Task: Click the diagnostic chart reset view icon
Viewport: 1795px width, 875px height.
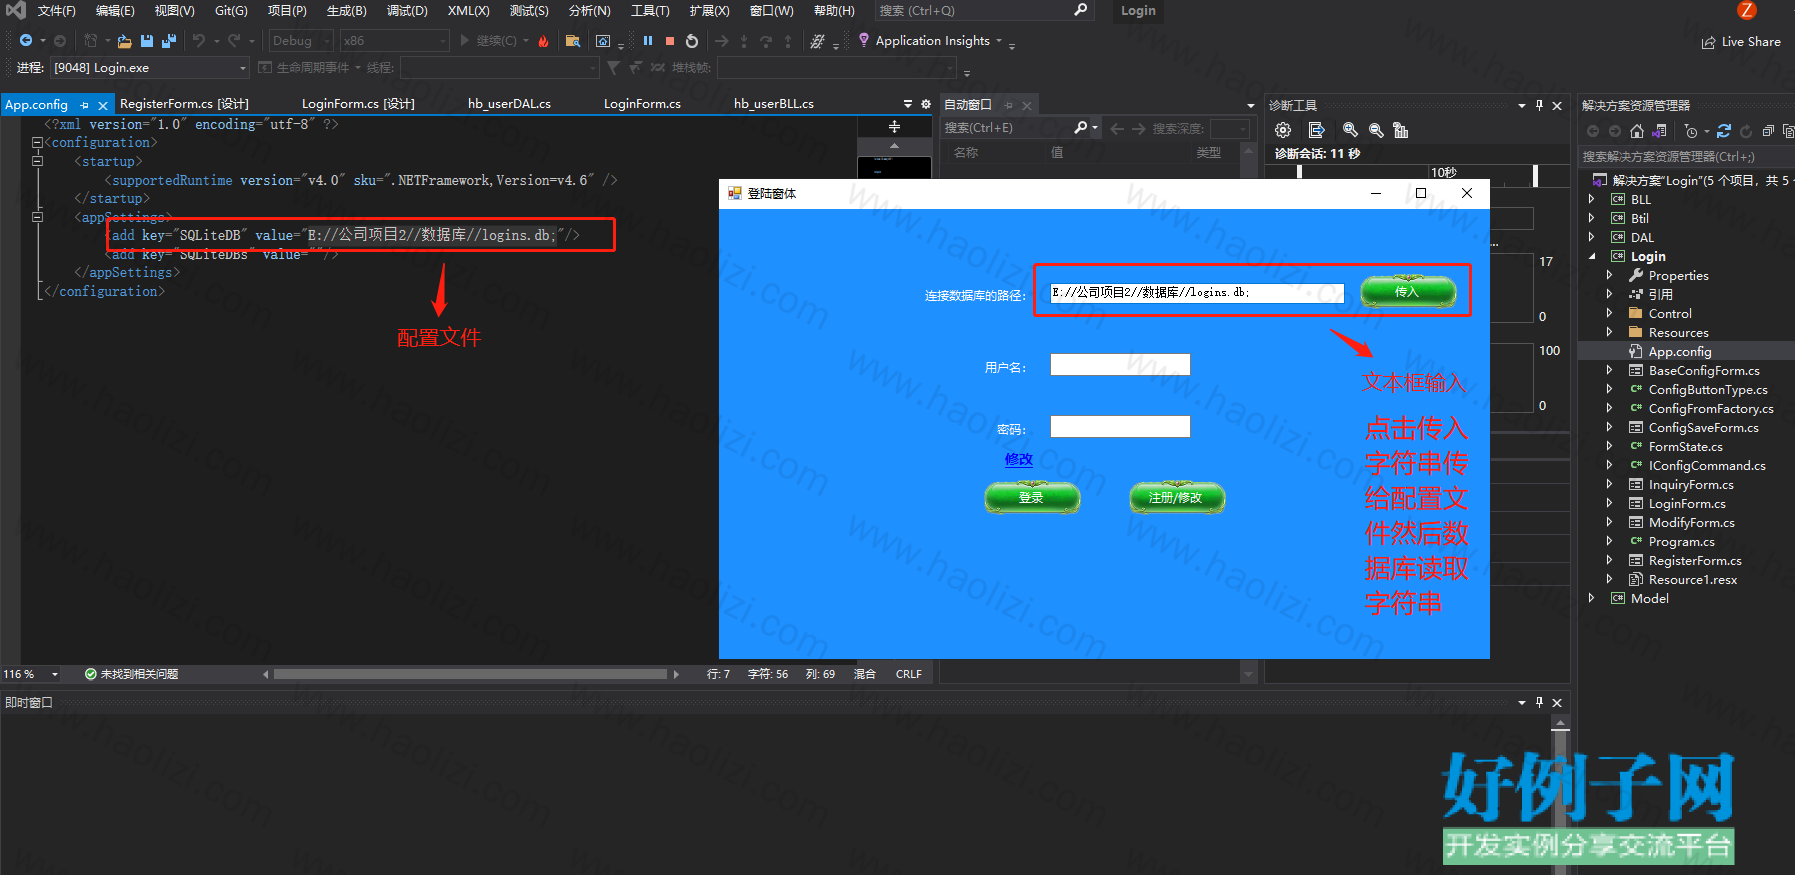Action: point(1400,130)
